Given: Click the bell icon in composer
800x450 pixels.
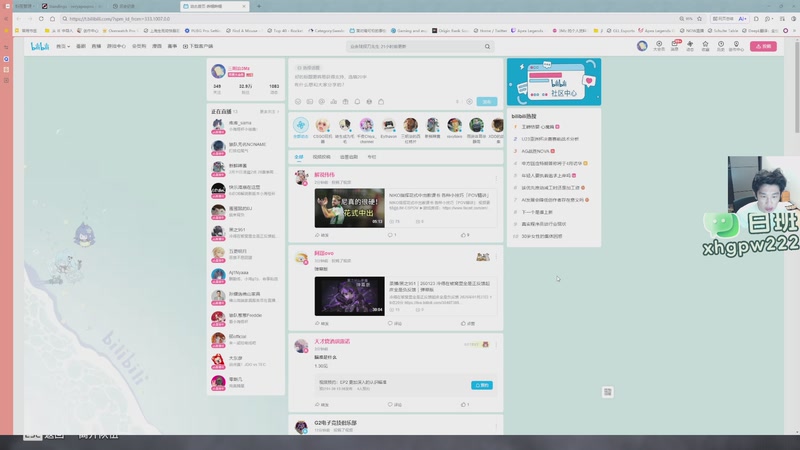Looking at the screenshot, I should [x=357, y=102].
